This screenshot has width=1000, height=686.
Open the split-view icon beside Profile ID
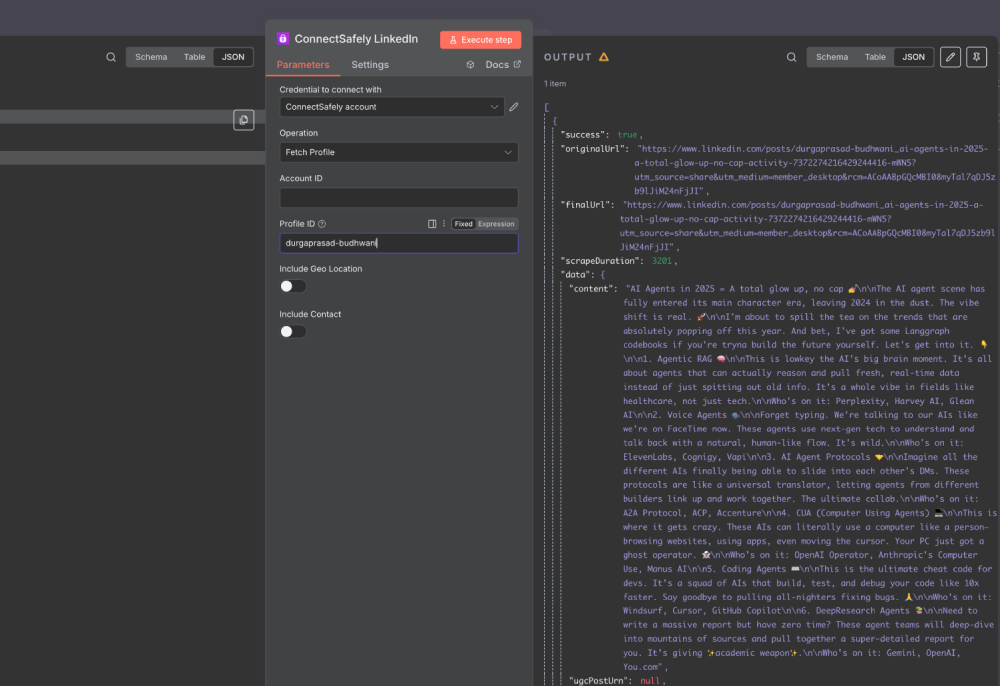click(x=432, y=224)
